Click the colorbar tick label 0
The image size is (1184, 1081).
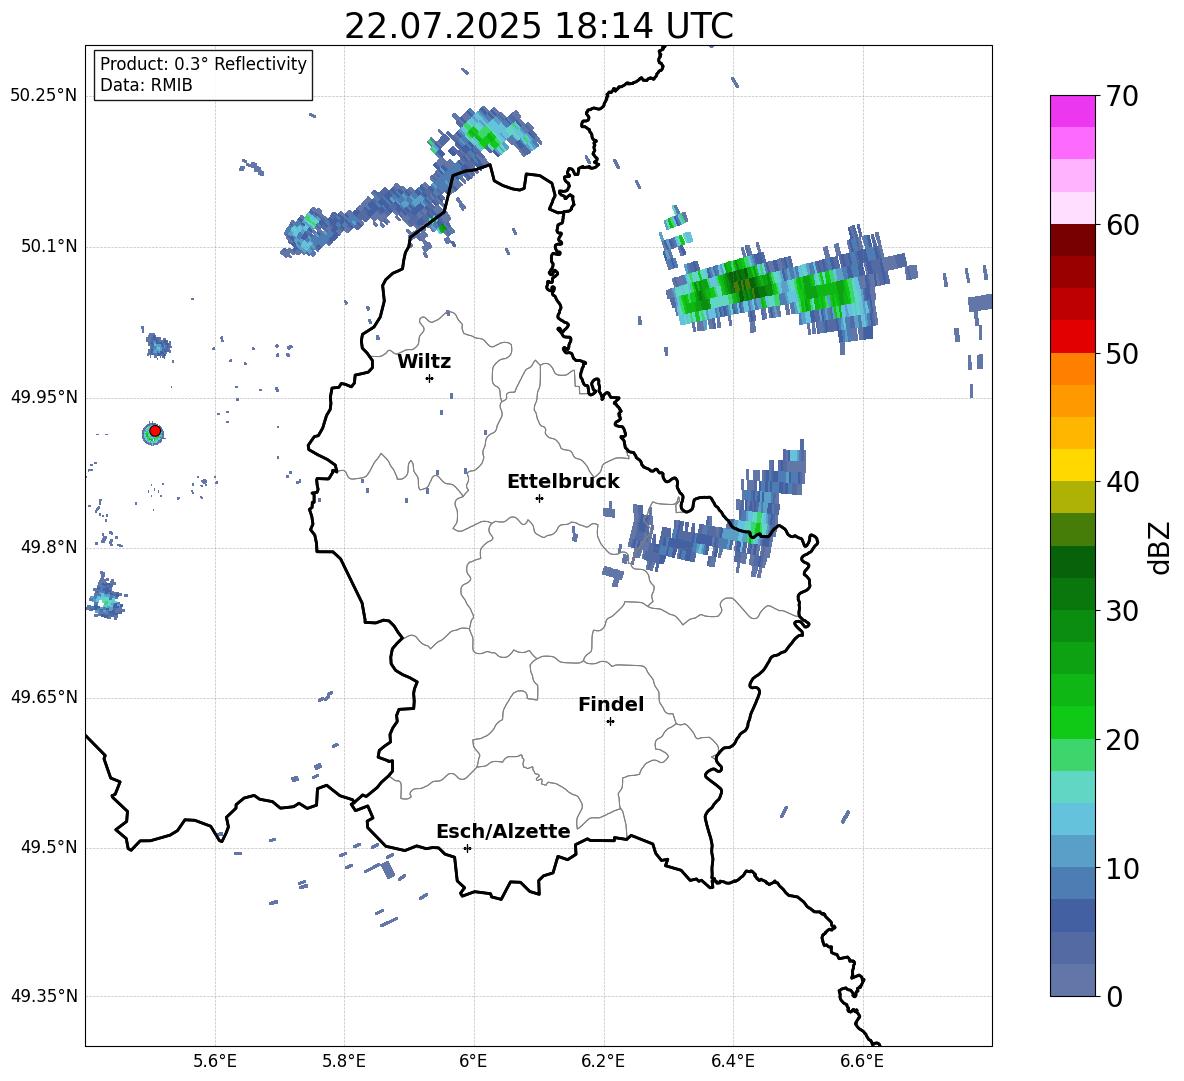tap(1114, 996)
